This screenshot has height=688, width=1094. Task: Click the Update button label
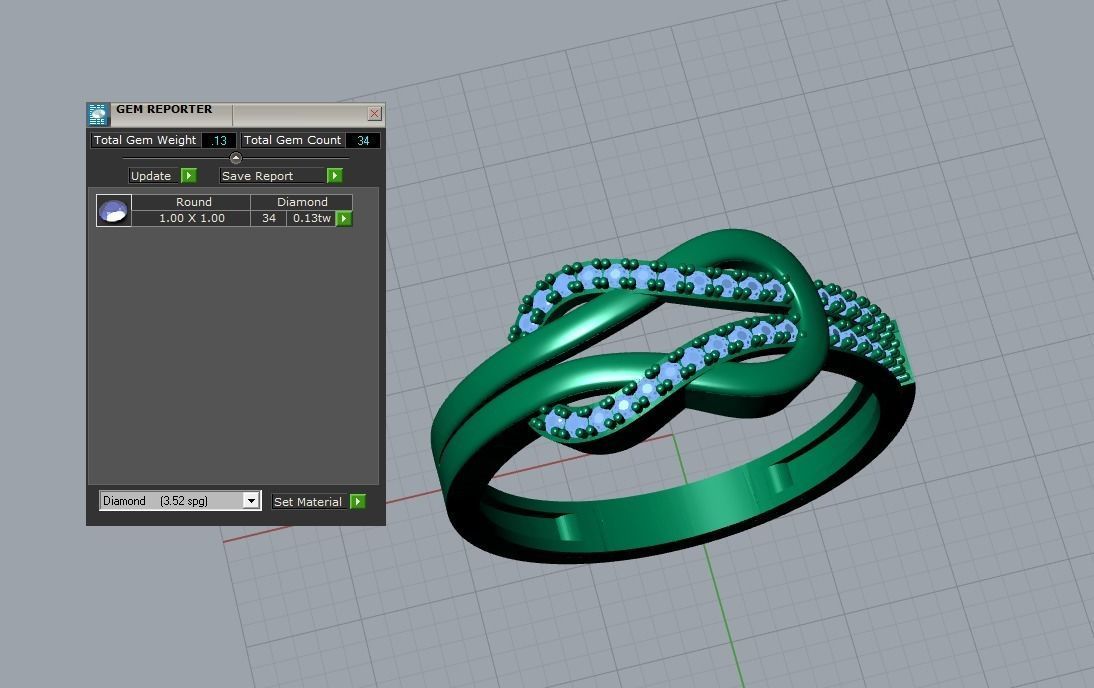(x=151, y=176)
